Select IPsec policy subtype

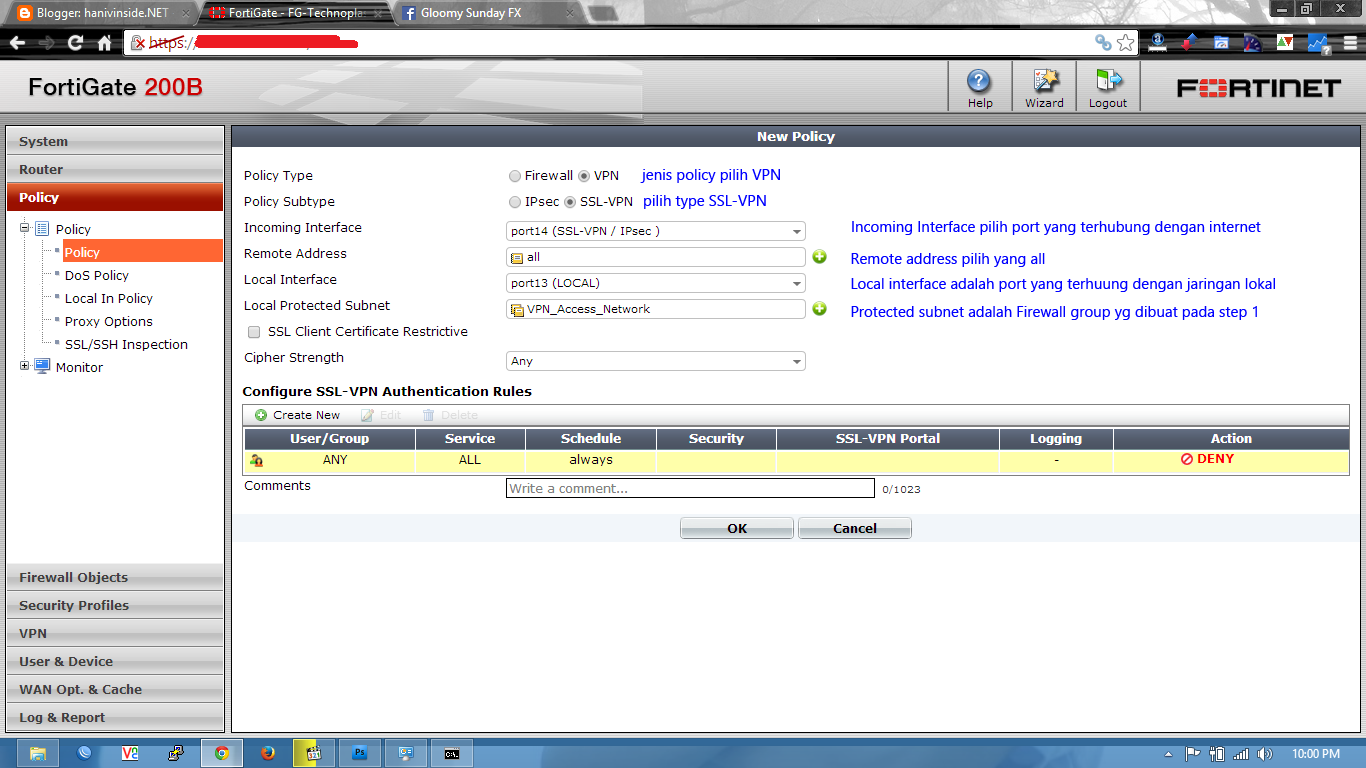pyautogui.click(x=515, y=202)
